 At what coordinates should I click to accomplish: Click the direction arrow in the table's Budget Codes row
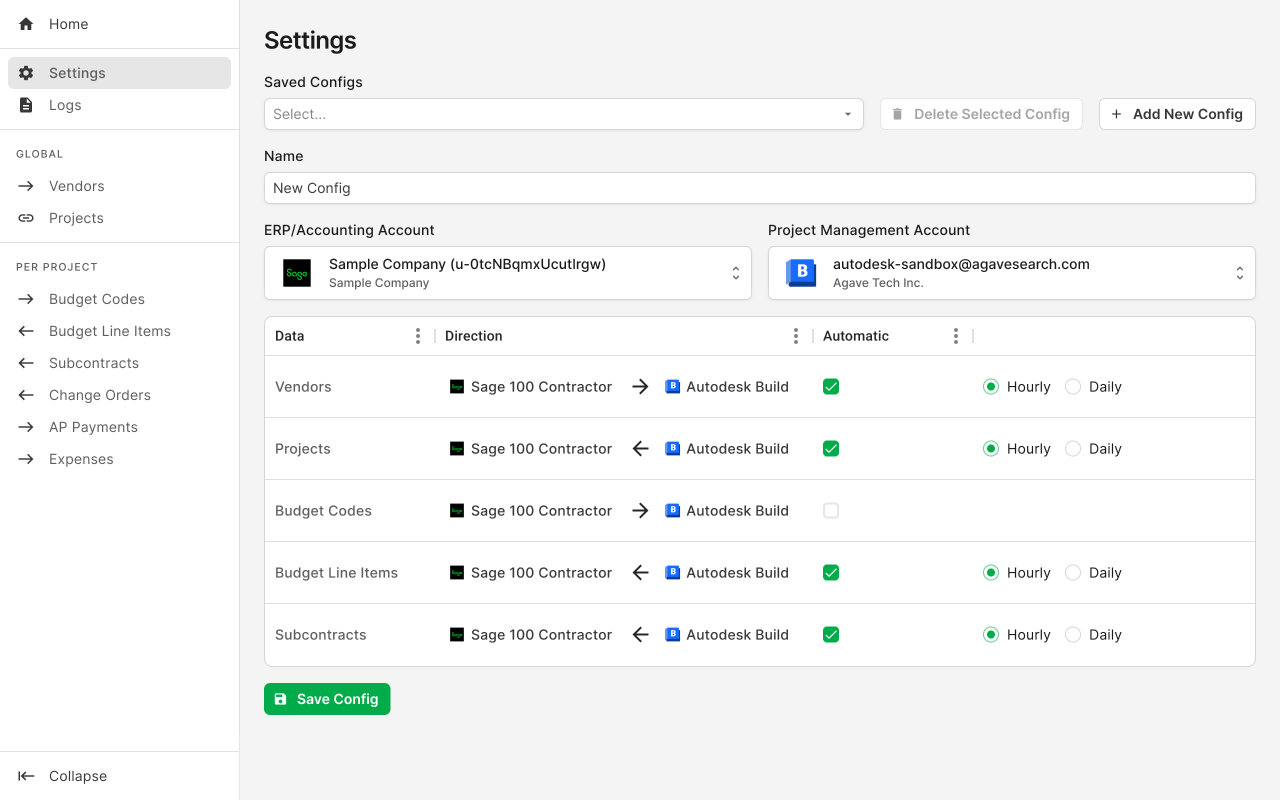tap(641, 511)
